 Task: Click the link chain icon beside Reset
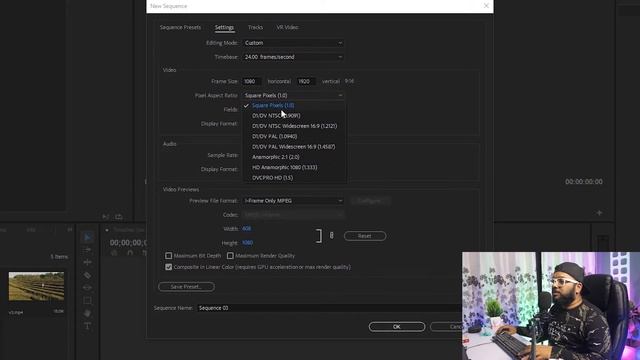coord(331,236)
